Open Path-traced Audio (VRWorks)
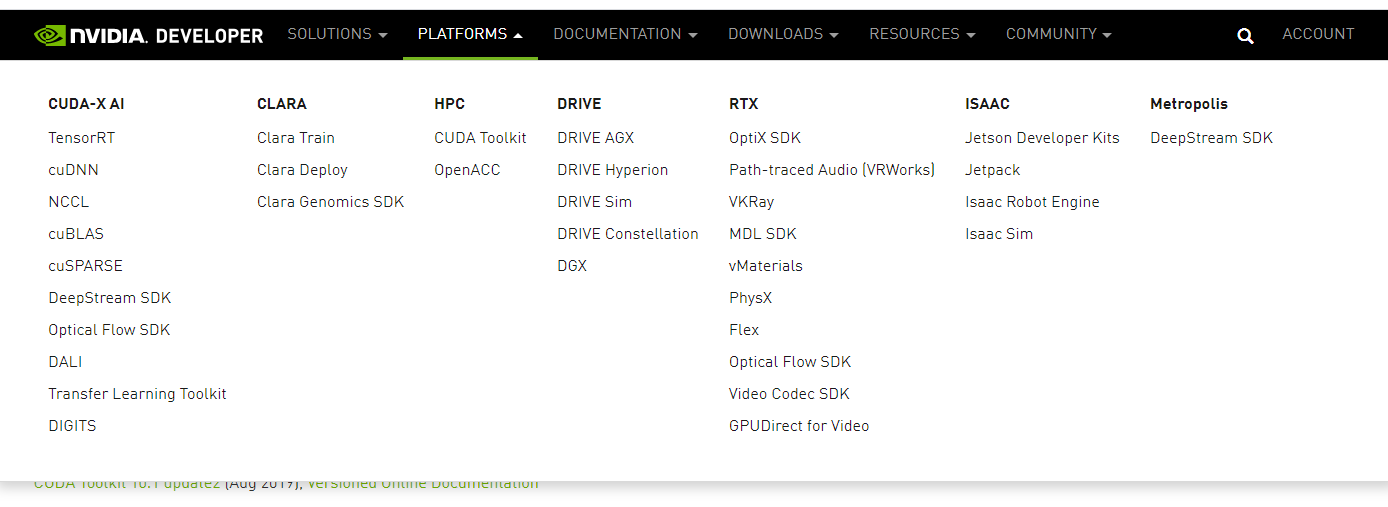This screenshot has width=1388, height=507. pos(832,170)
